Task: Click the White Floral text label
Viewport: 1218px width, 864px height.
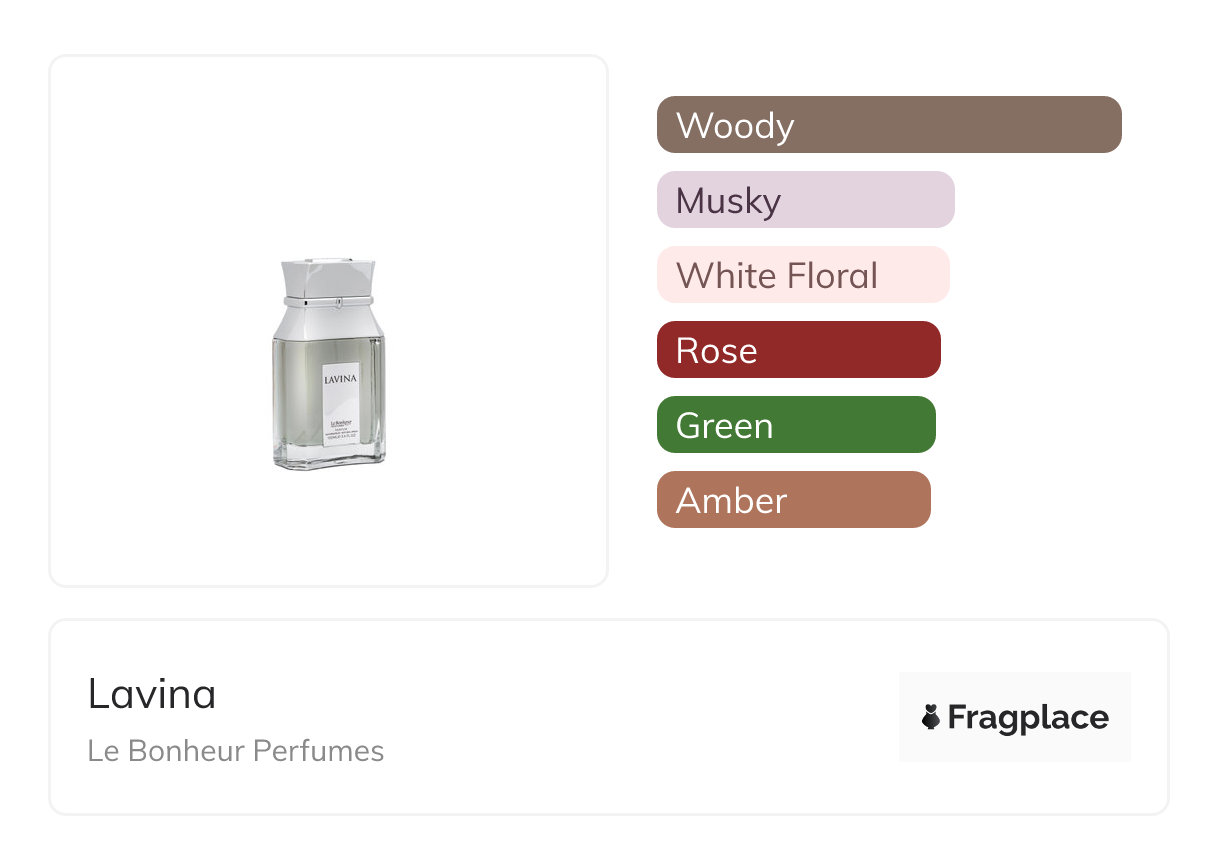Action: [777, 276]
